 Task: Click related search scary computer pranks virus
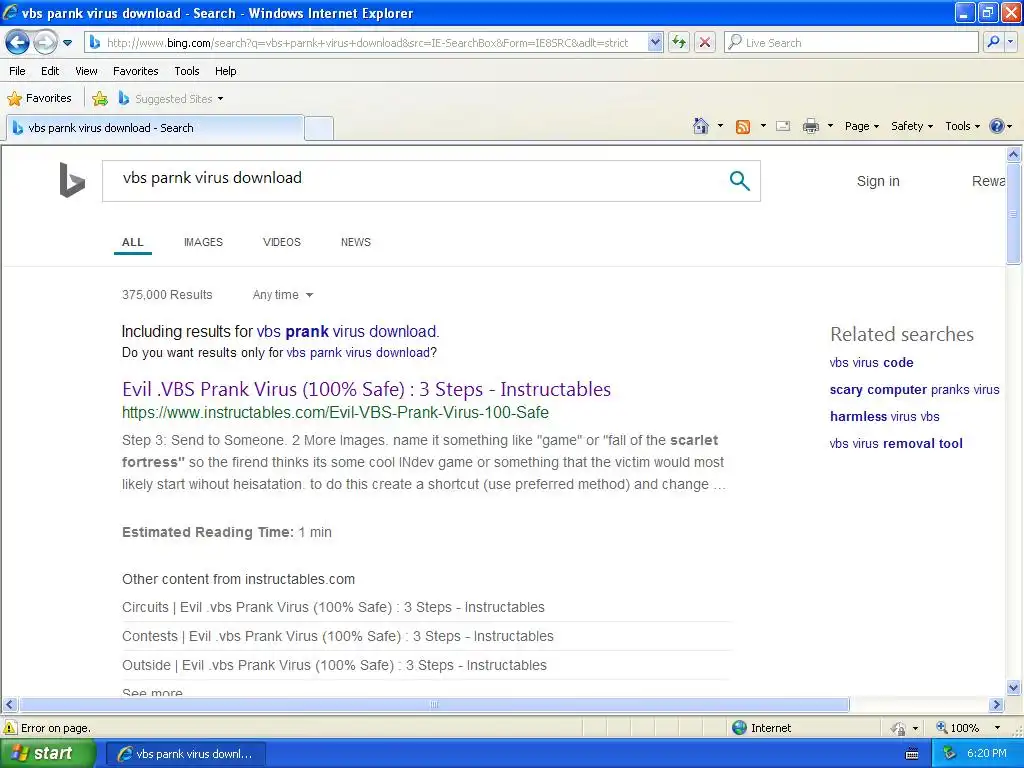914,389
